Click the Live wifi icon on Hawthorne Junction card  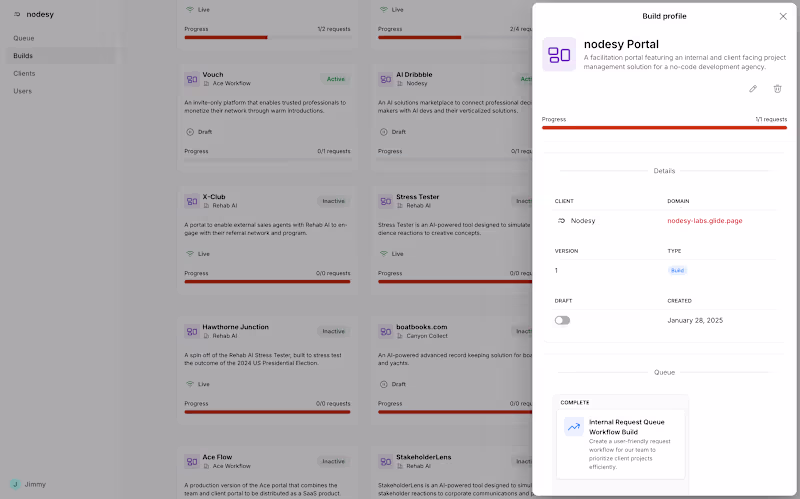point(190,384)
